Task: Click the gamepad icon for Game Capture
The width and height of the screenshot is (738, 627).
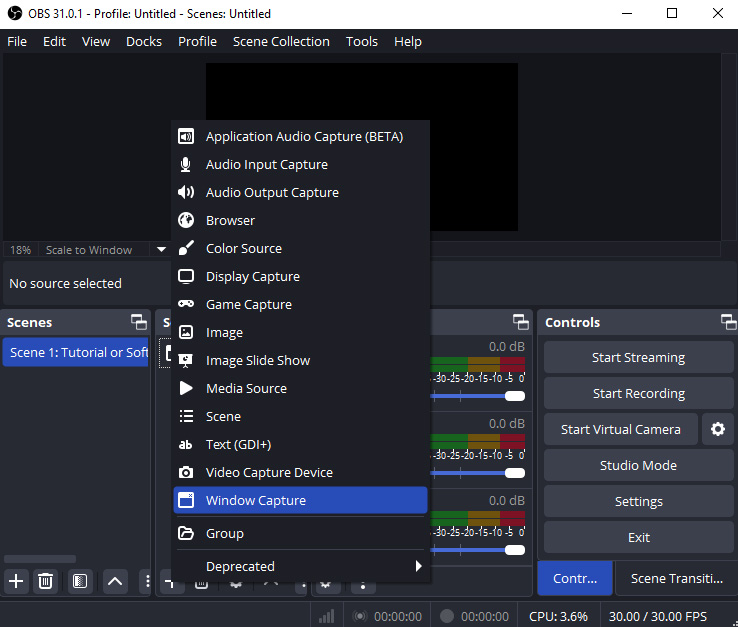Action: coord(186,304)
